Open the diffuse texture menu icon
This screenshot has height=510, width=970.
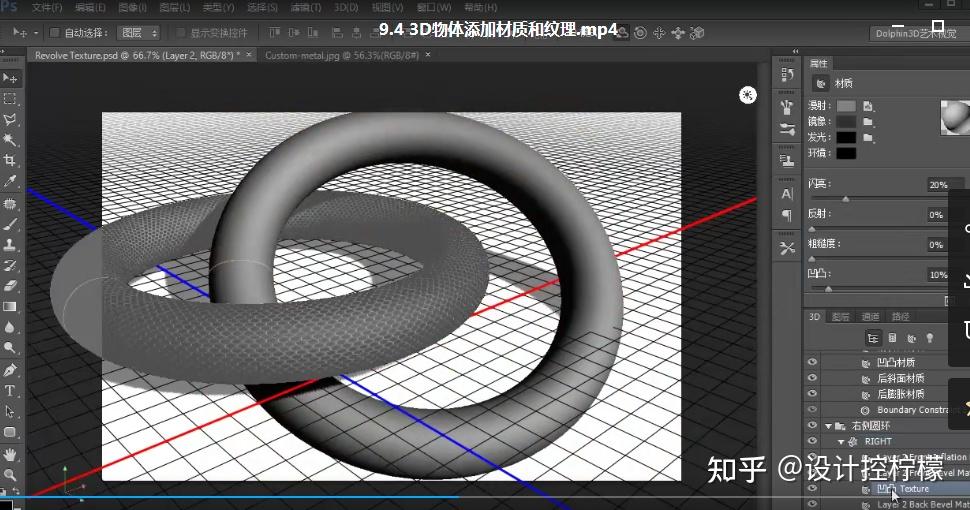pos(868,106)
